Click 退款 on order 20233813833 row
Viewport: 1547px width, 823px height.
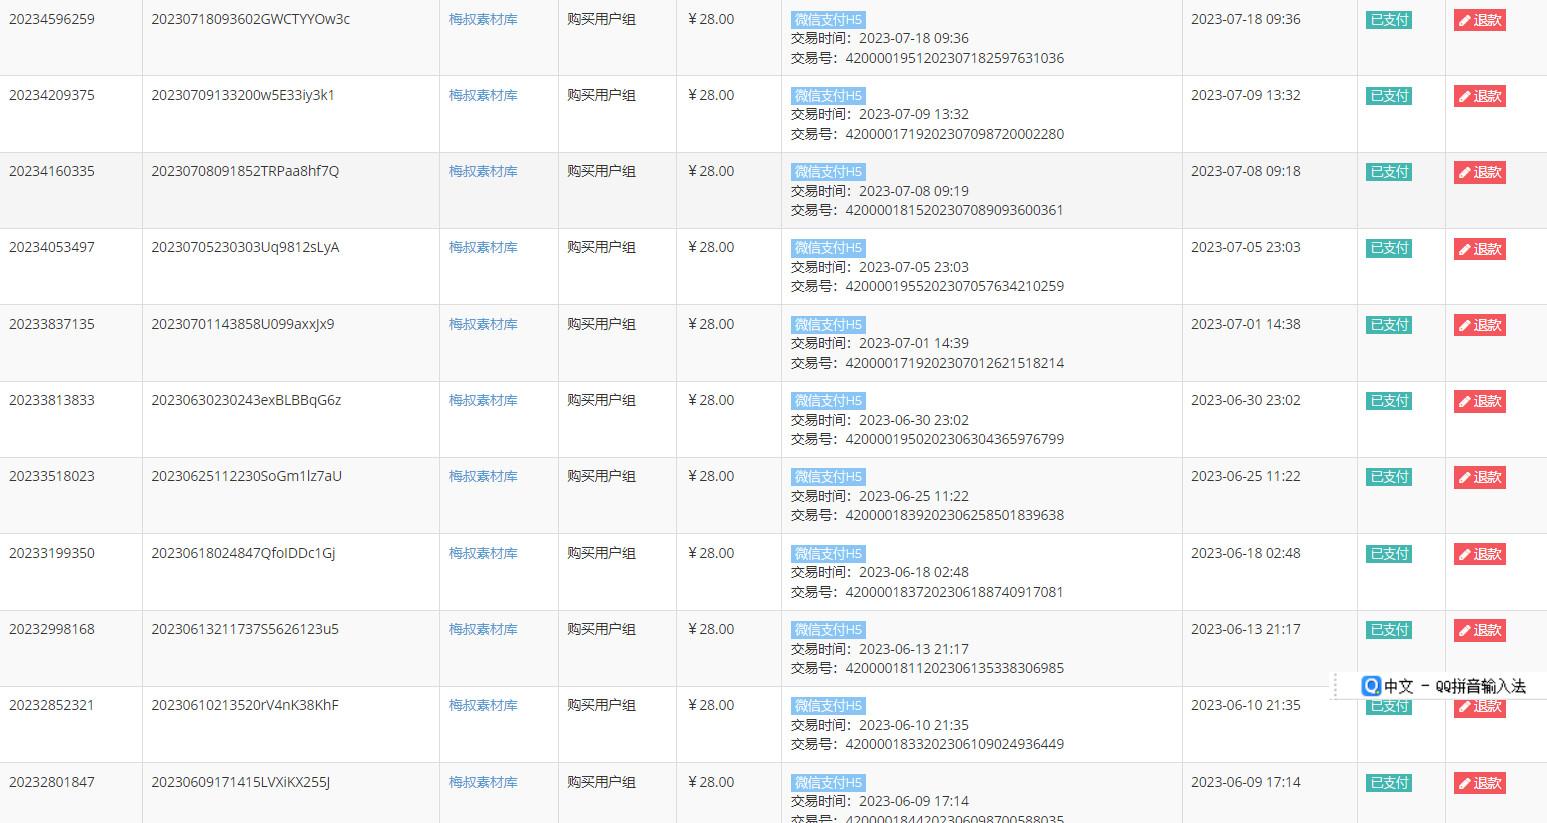pos(1479,401)
